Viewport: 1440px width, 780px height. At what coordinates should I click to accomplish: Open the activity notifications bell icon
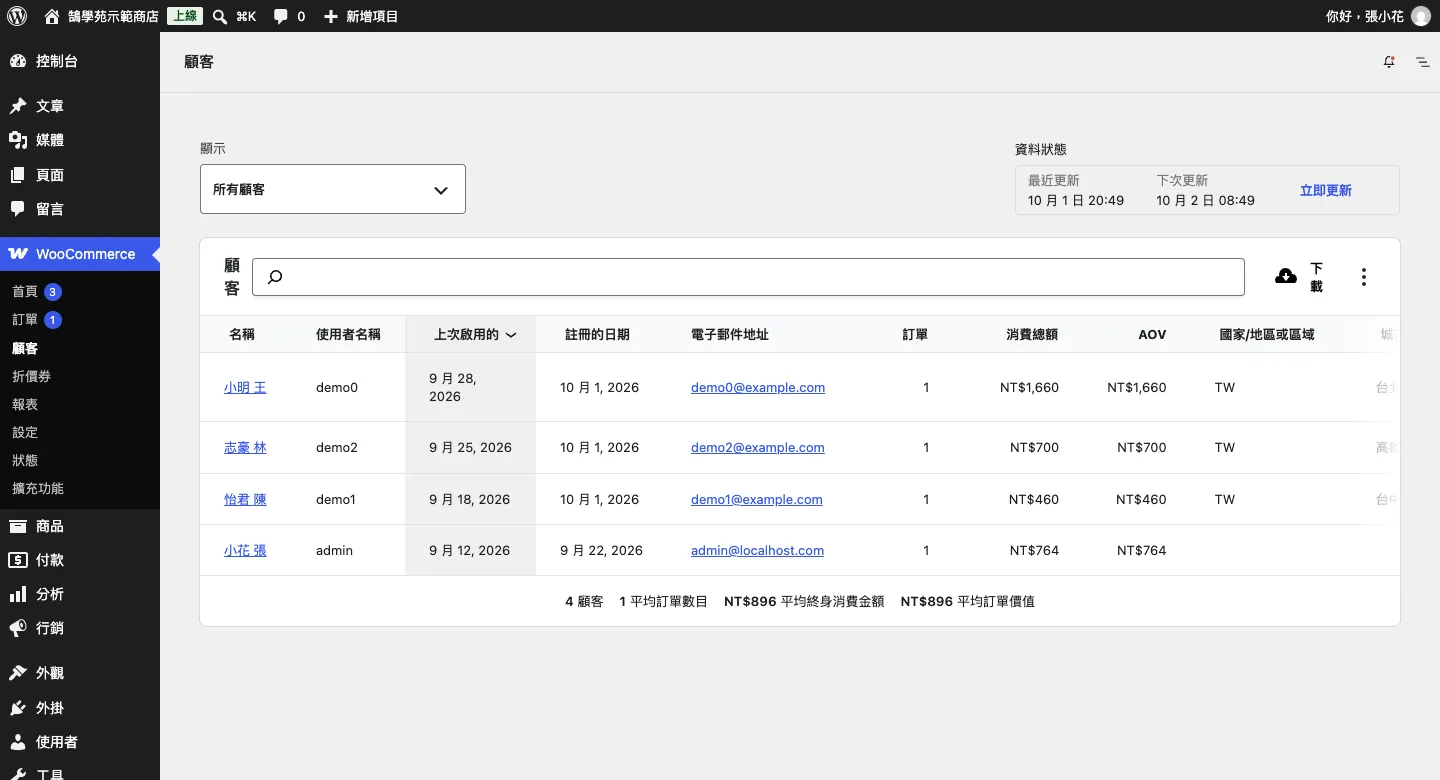point(1389,62)
